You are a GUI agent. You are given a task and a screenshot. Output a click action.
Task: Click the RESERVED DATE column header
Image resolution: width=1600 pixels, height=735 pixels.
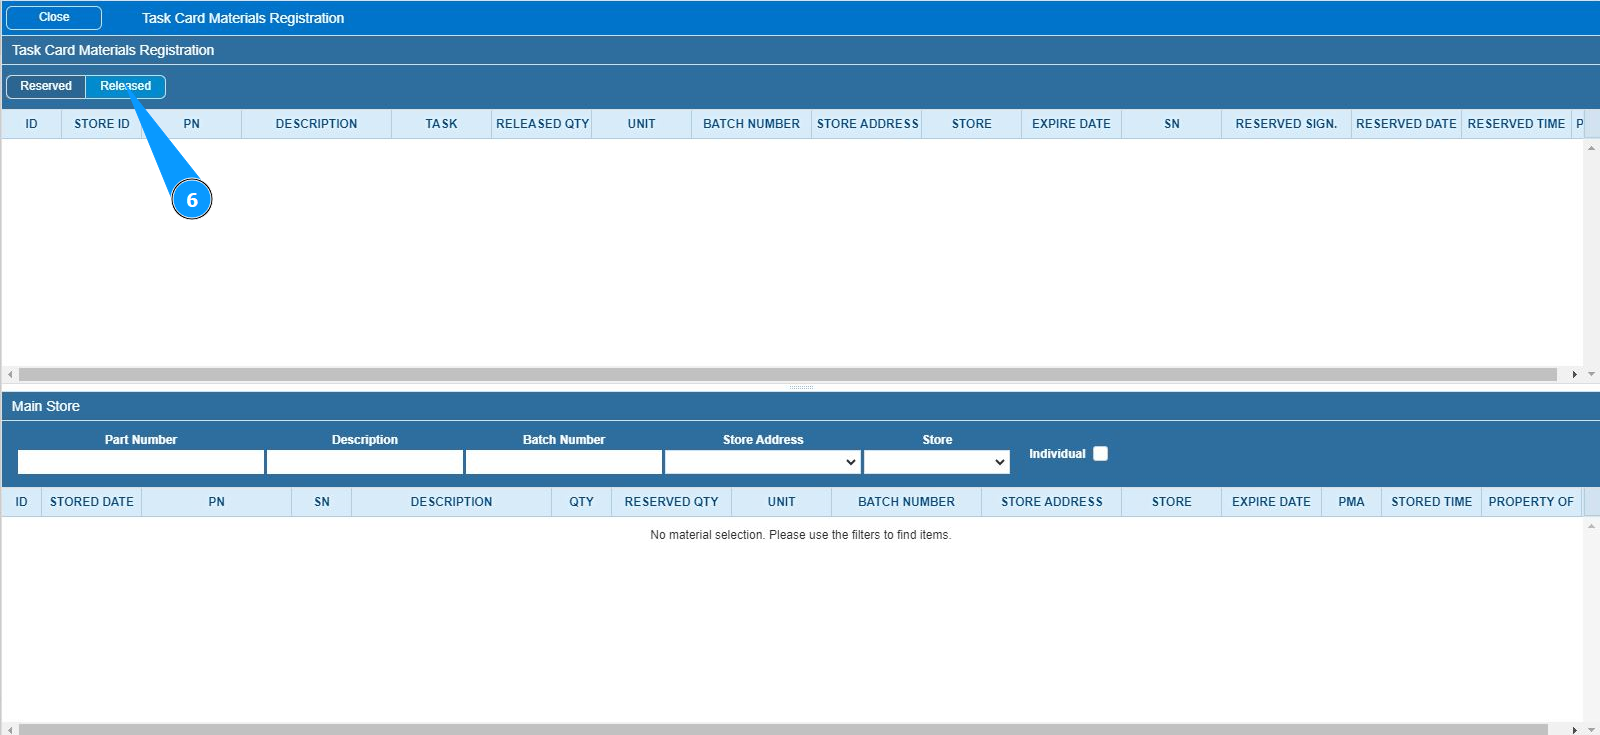click(x=1407, y=124)
